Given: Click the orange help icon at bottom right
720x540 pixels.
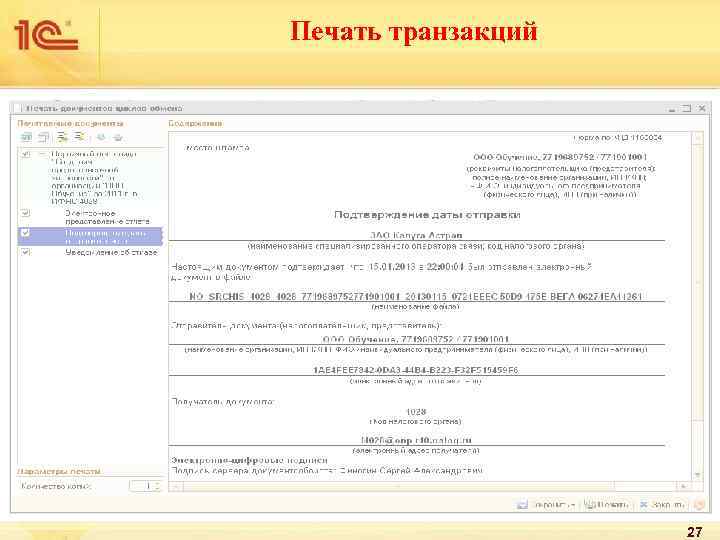Looking at the screenshot, I should (x=700, y=505).
